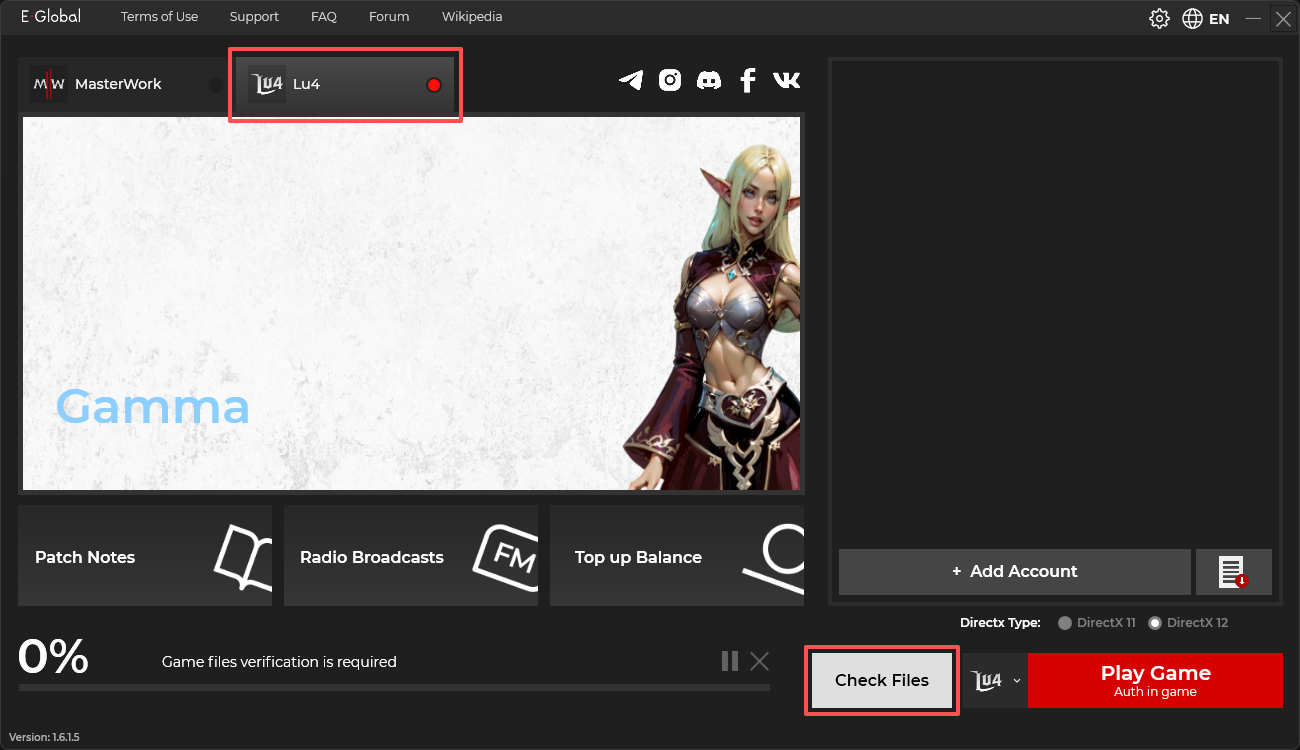Open launcher settings gear

click(1159, 18)
